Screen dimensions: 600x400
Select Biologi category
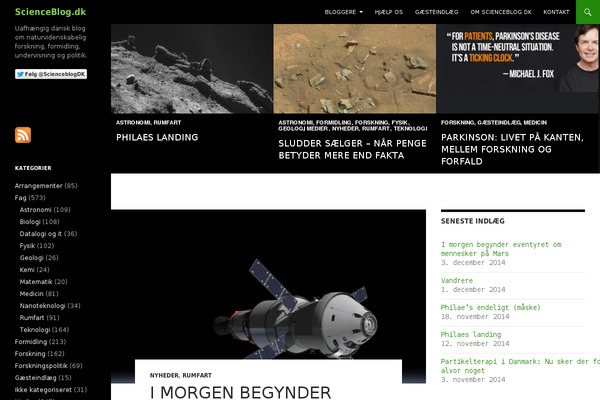(x=30, y=222)
